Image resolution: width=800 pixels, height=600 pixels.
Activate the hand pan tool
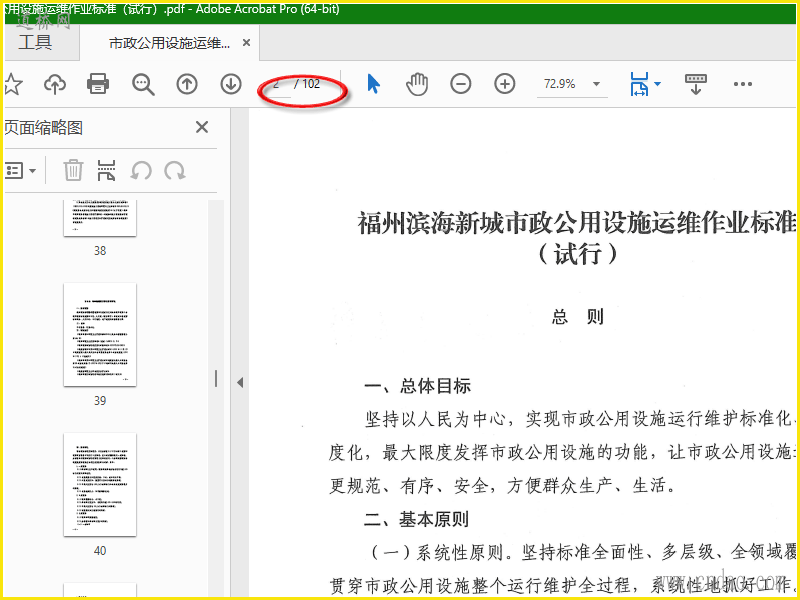[417, 84]
